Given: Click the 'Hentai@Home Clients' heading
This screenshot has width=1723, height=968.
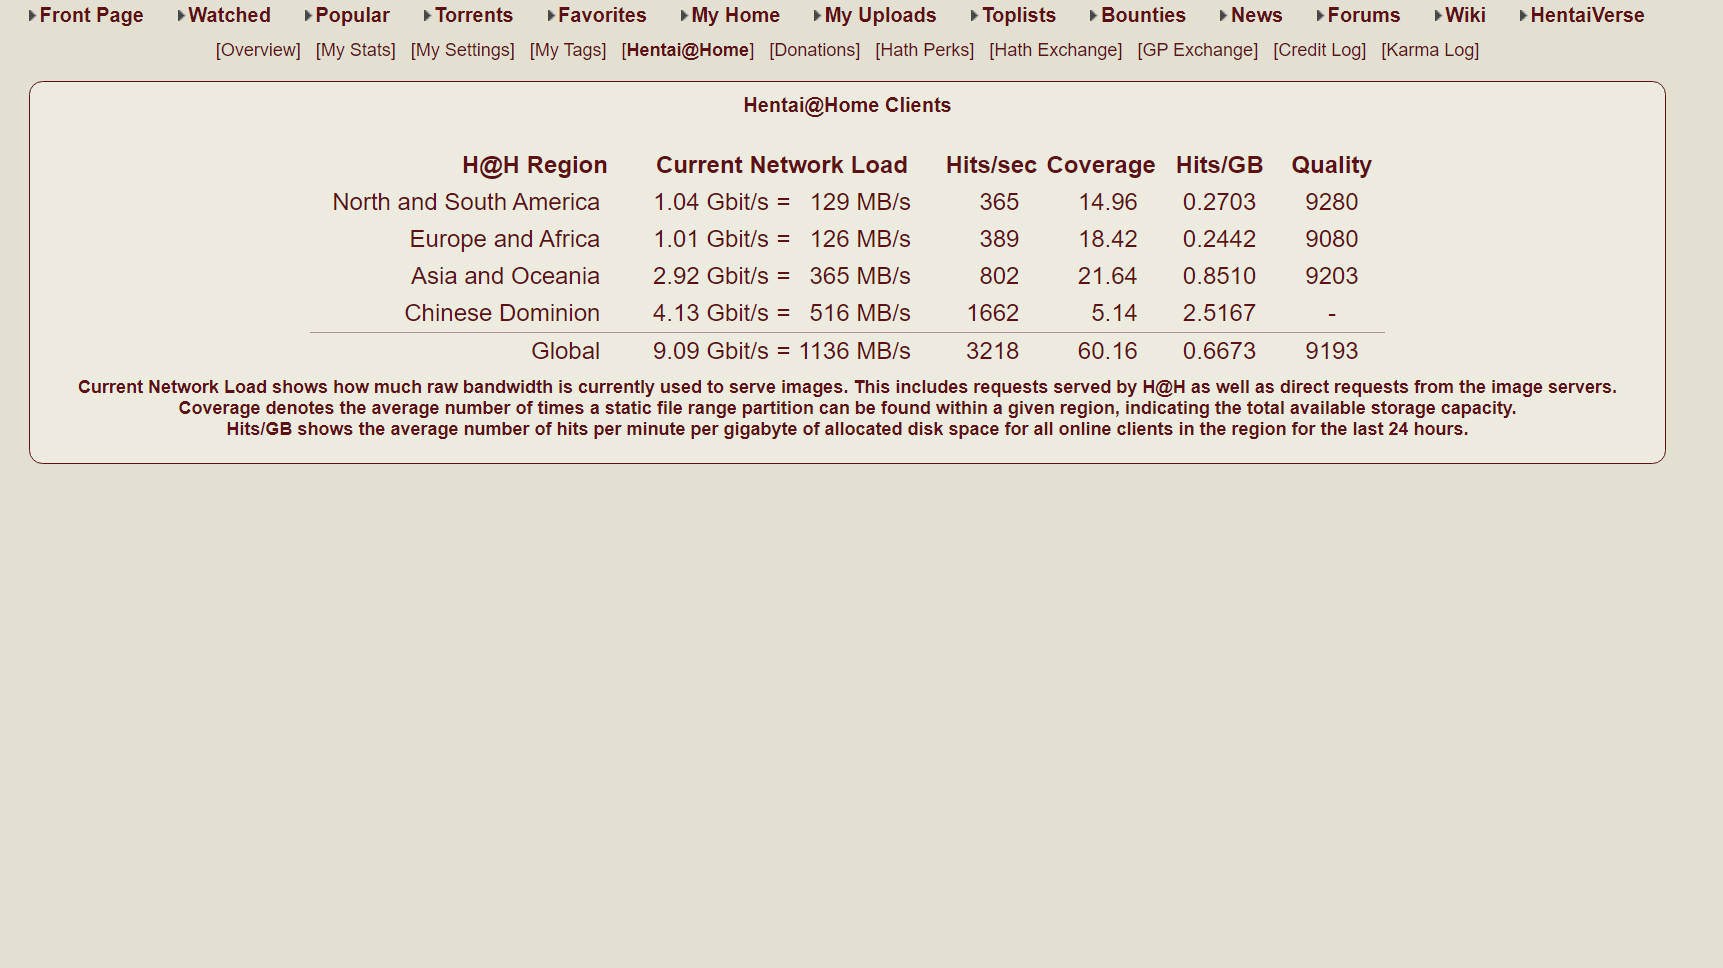Looking at the screenshot, I should (x=847, y=105).
